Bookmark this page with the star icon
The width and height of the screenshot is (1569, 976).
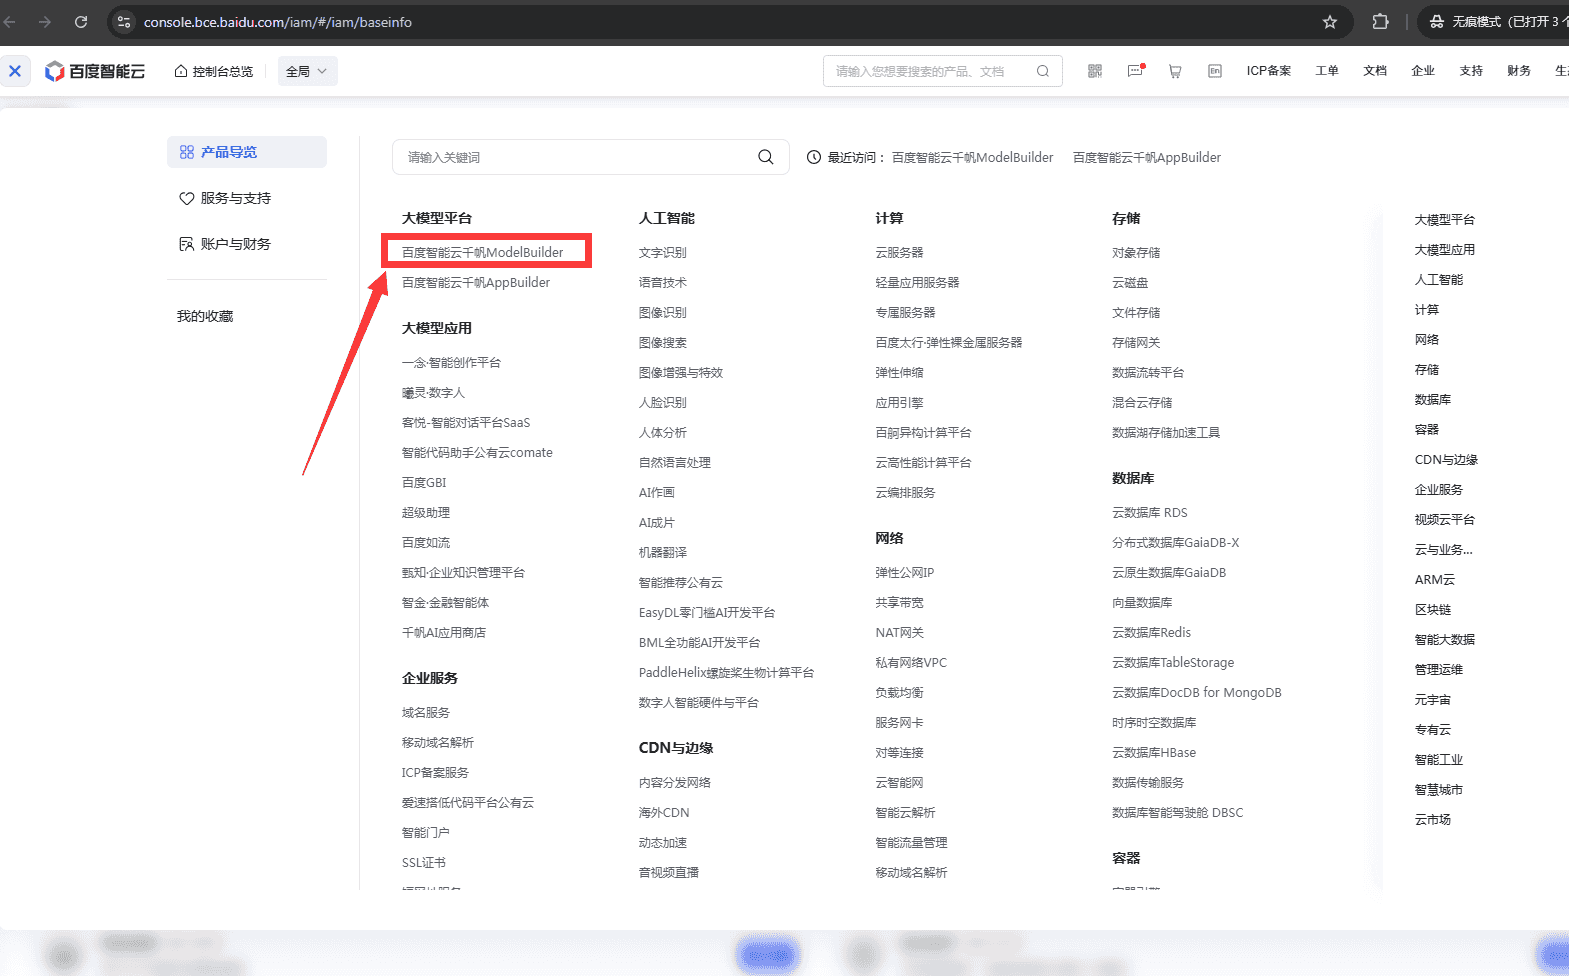coord(1330,22)
